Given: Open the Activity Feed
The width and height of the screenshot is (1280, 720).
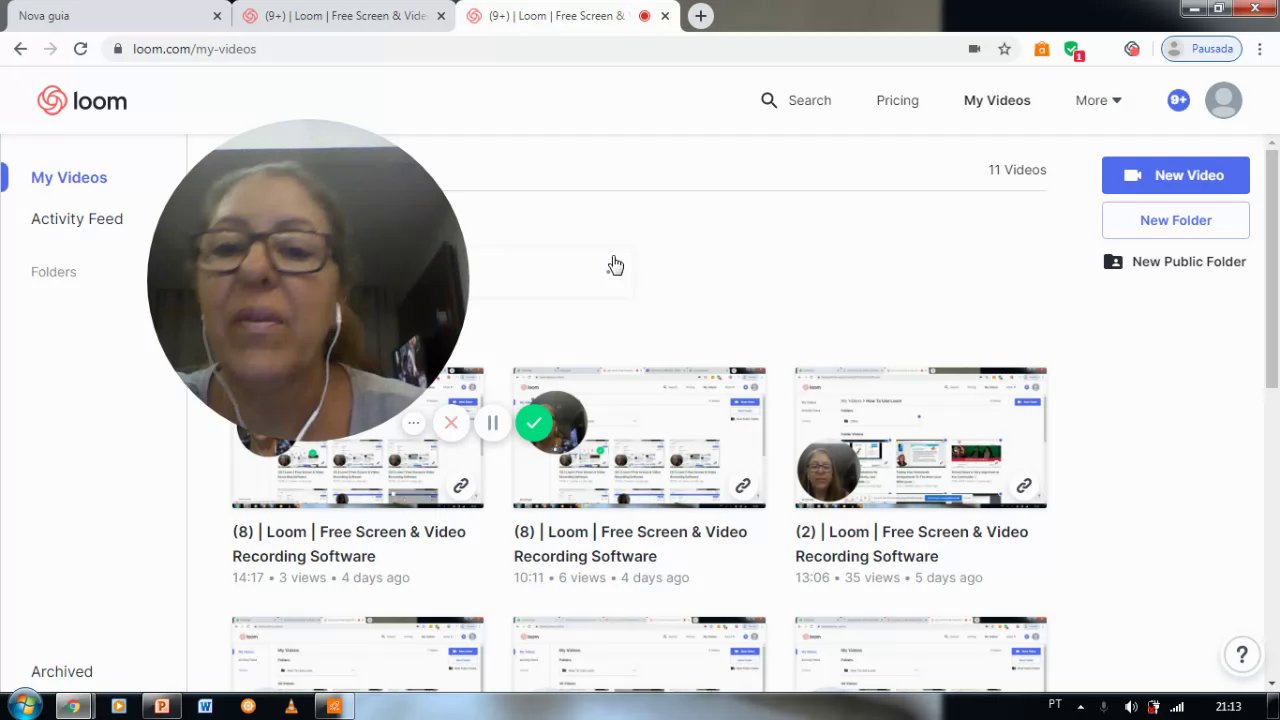Looking at the screenshot, I should click(x=77, y=218).
